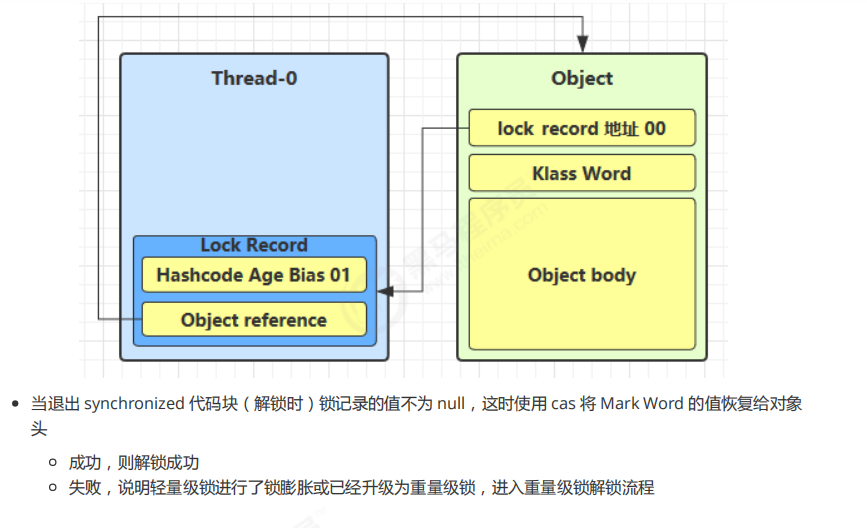867x528 pixels.
Task: Click the filled bullet before 当退出
Action: 15,405
